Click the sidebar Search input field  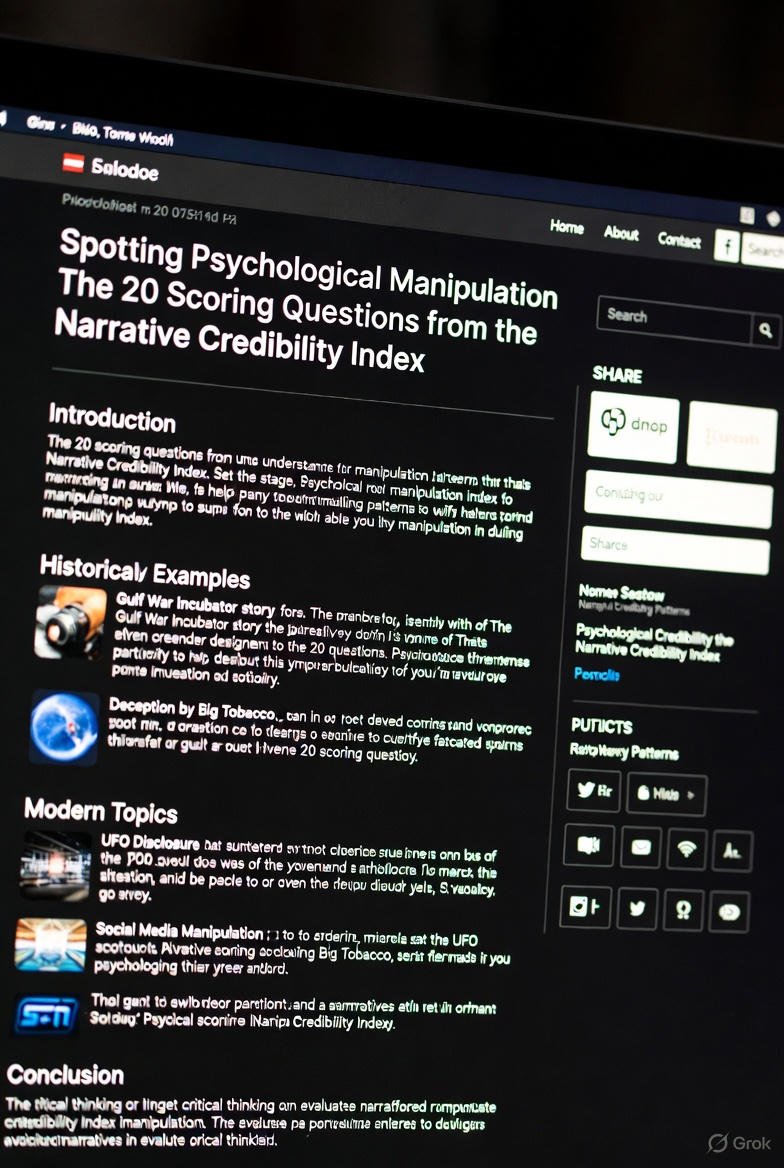tap(674, 318)
